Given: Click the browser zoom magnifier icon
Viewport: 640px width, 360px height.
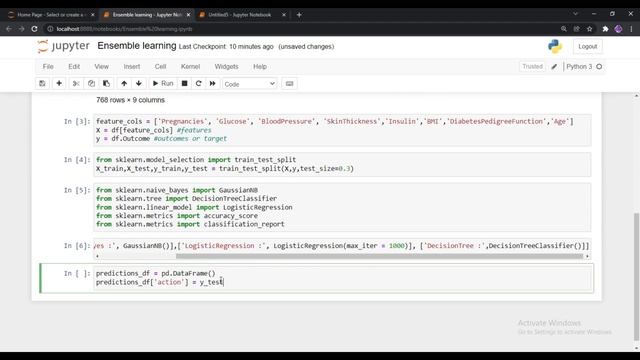Looking at the screenshot, I should pyautogui.click(x=564, y=29).
